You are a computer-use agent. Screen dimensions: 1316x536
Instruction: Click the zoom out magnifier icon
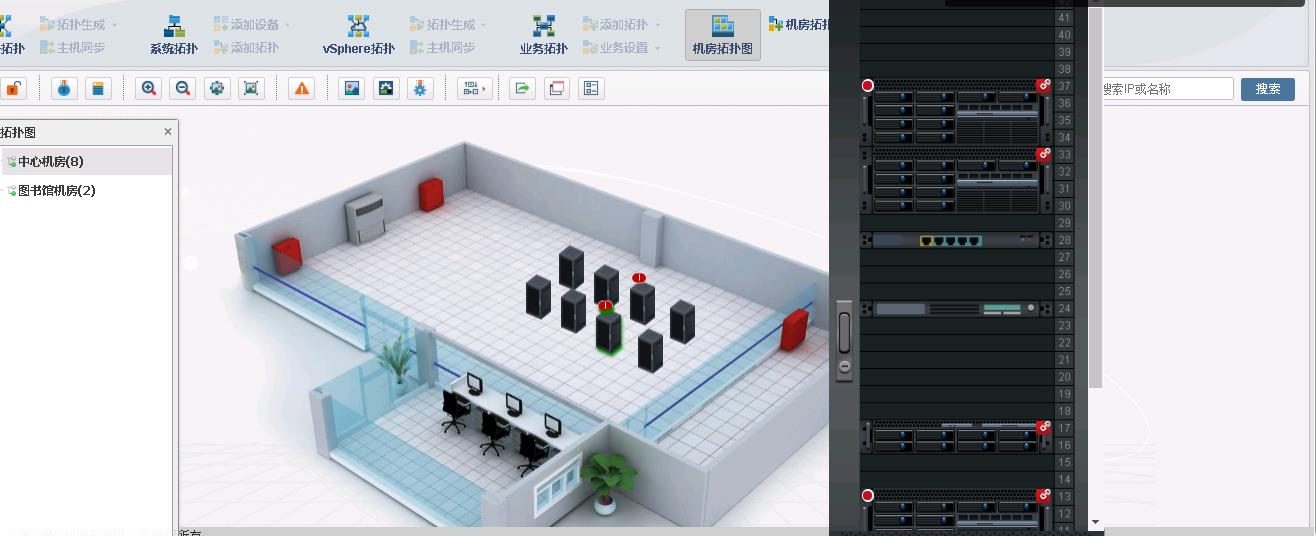pyautogui.click(x=183, y=89)
